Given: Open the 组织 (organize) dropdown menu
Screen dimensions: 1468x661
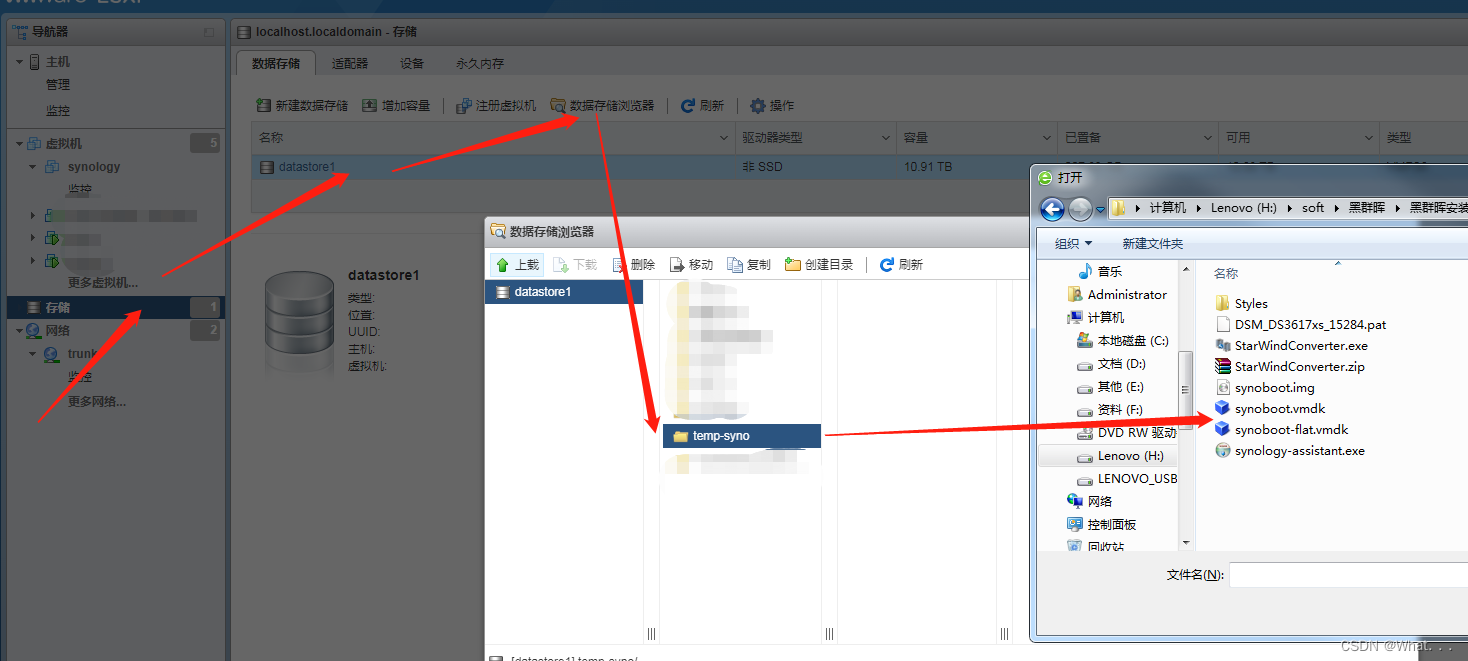Looking at the screenshot, I should click(1073, 244).
